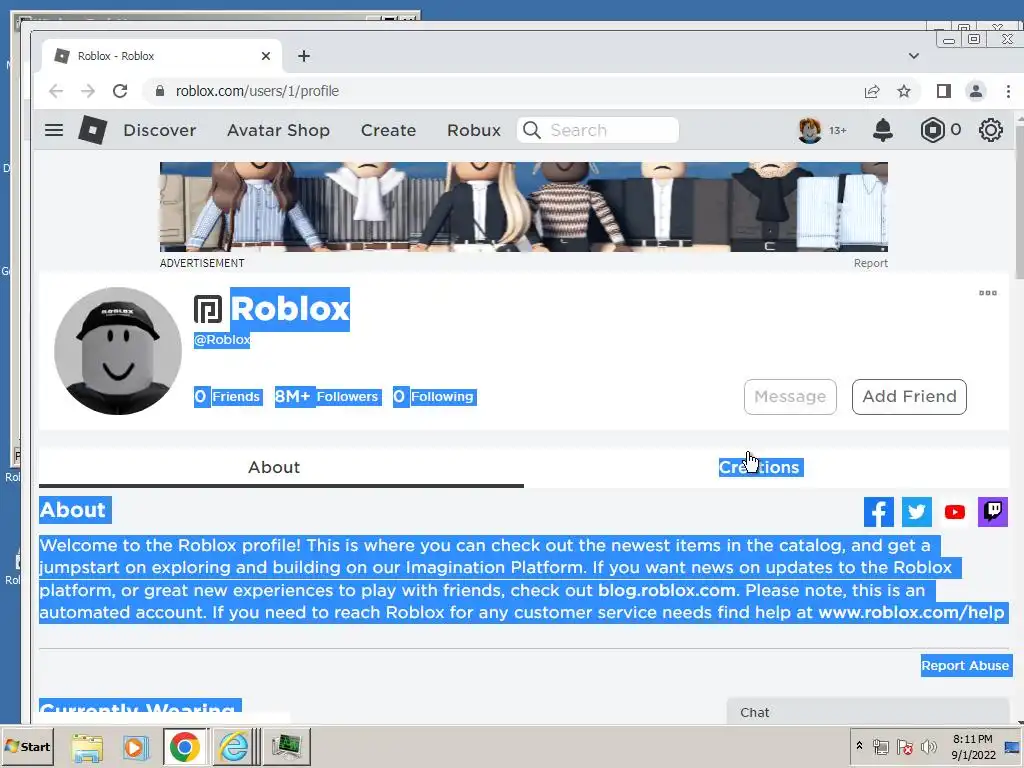This screenshot has width=1024, height=768.
Task: Open the Chat panel
Action: click(868, 712)
